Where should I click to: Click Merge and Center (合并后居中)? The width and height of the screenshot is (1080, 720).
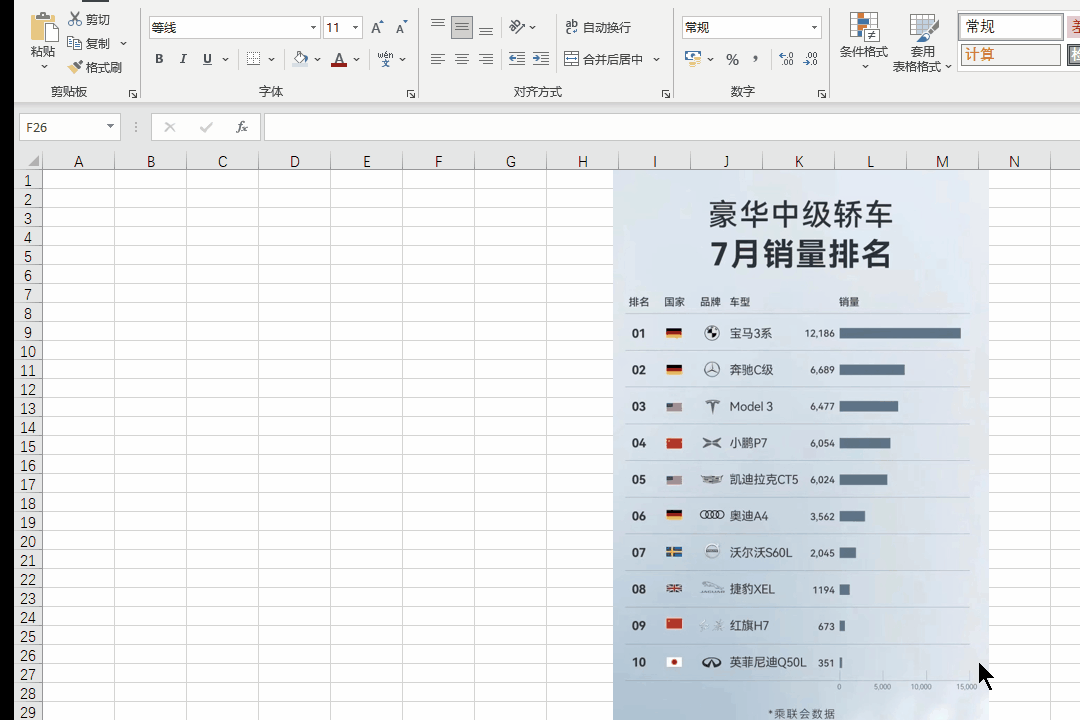coord(603,59)
